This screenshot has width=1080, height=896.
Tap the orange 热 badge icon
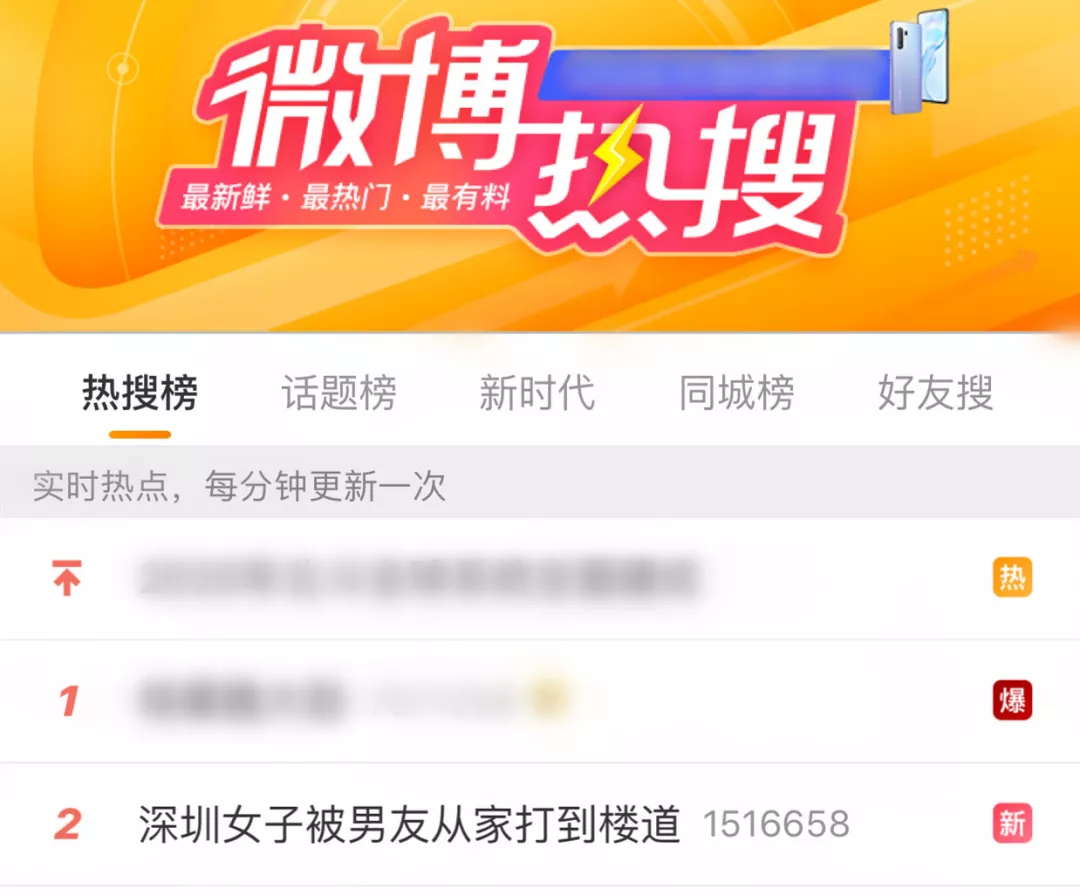point(1012,577)
